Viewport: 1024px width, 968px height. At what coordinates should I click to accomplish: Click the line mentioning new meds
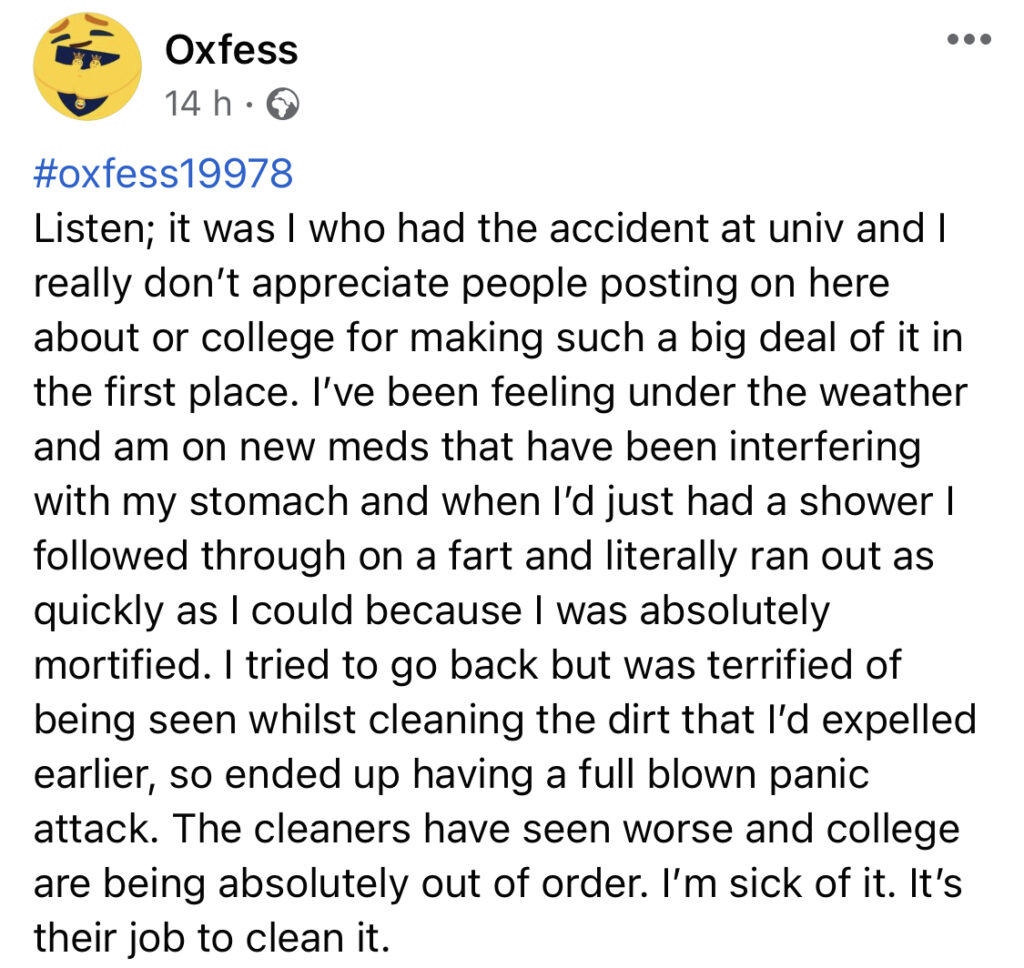477,447
